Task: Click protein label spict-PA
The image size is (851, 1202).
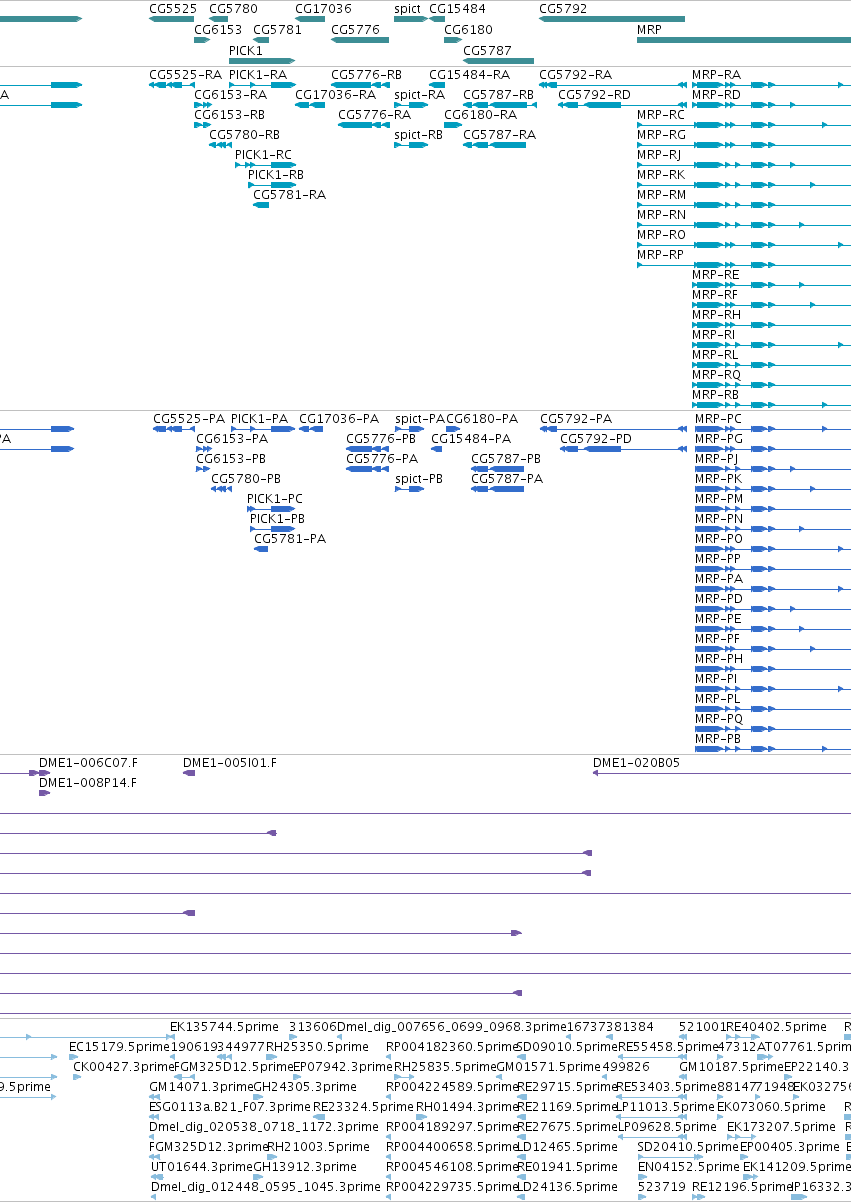Action: point(420,419)
